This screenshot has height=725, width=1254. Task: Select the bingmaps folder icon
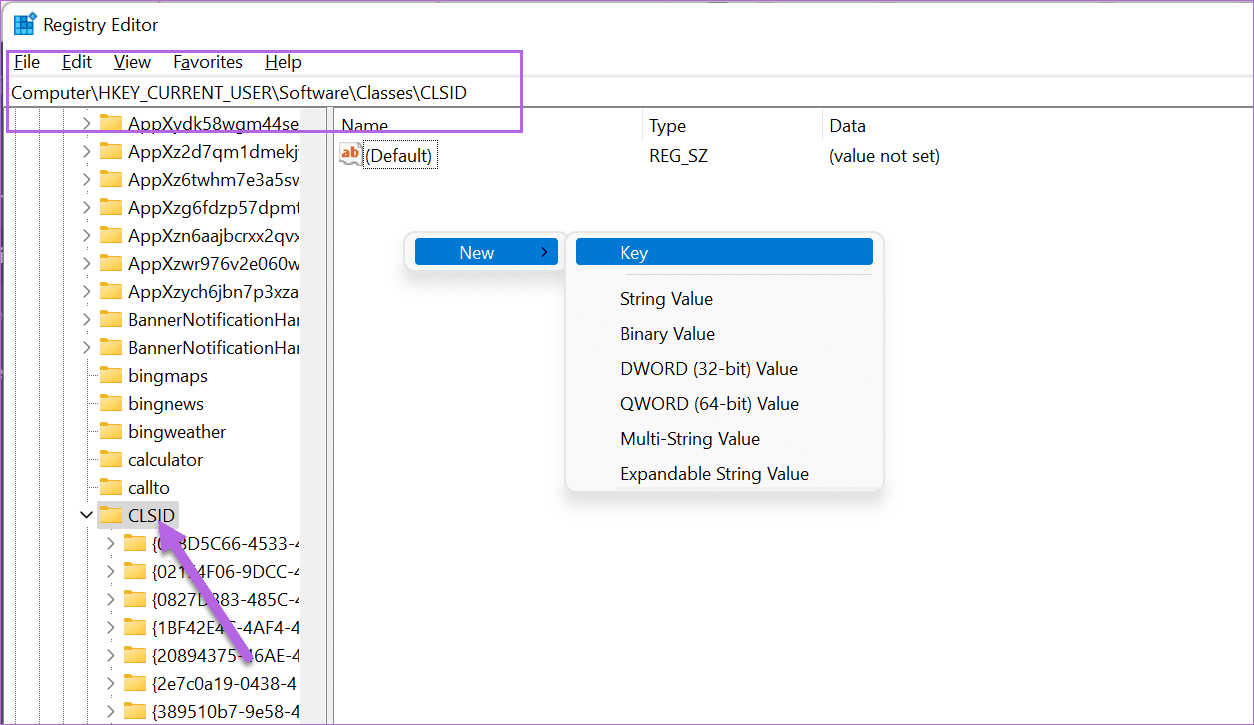coord(113,375)
